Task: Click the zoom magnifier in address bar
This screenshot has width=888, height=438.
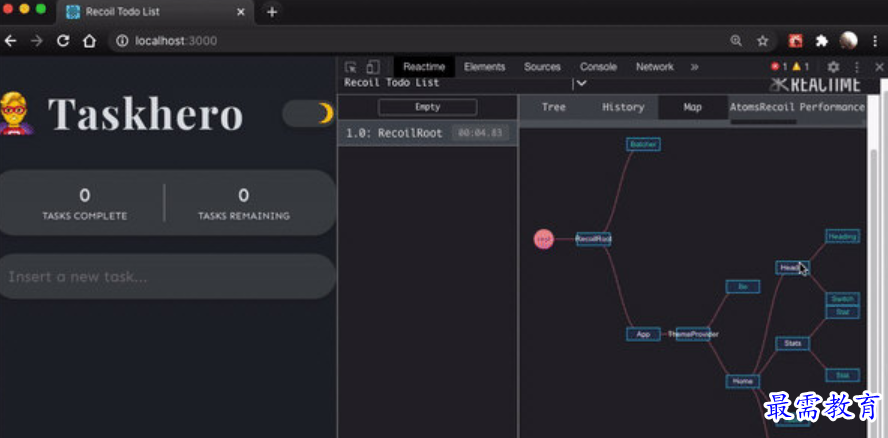Action: (x=736, y=41)
